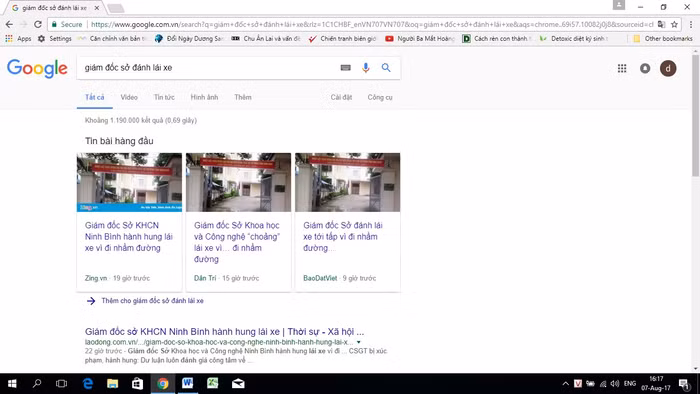Click the Chrome profile person button
The image size is (700, 394).
point(619,5)
